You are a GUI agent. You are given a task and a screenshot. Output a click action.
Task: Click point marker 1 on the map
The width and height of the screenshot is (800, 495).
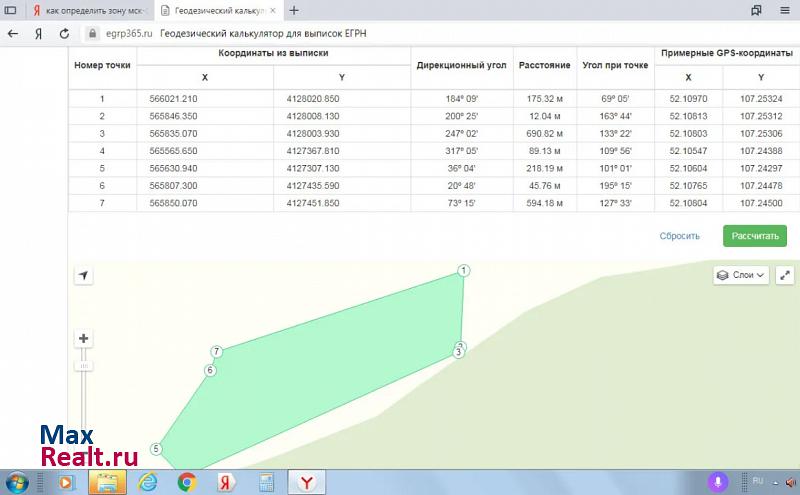pyautogui.click(x=464, y=271)
